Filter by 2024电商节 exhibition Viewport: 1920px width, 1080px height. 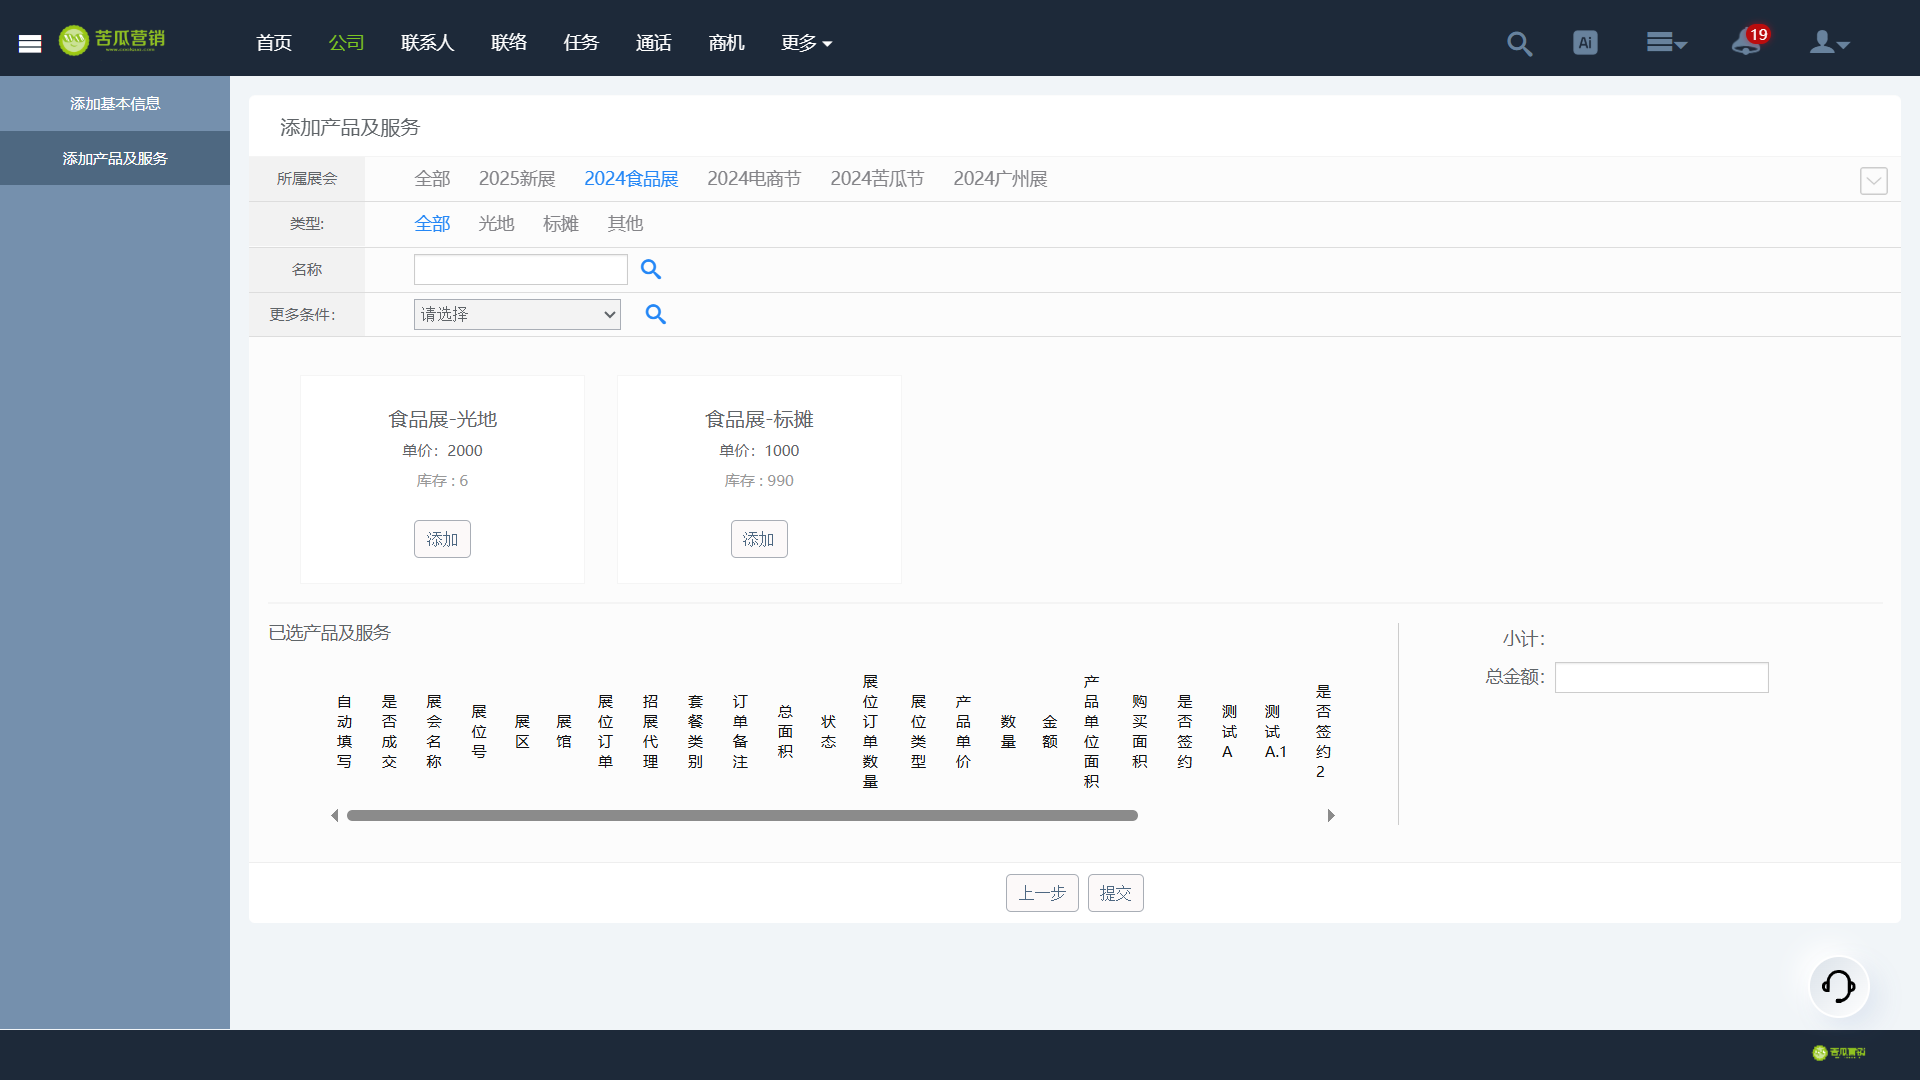pos(754,179)
